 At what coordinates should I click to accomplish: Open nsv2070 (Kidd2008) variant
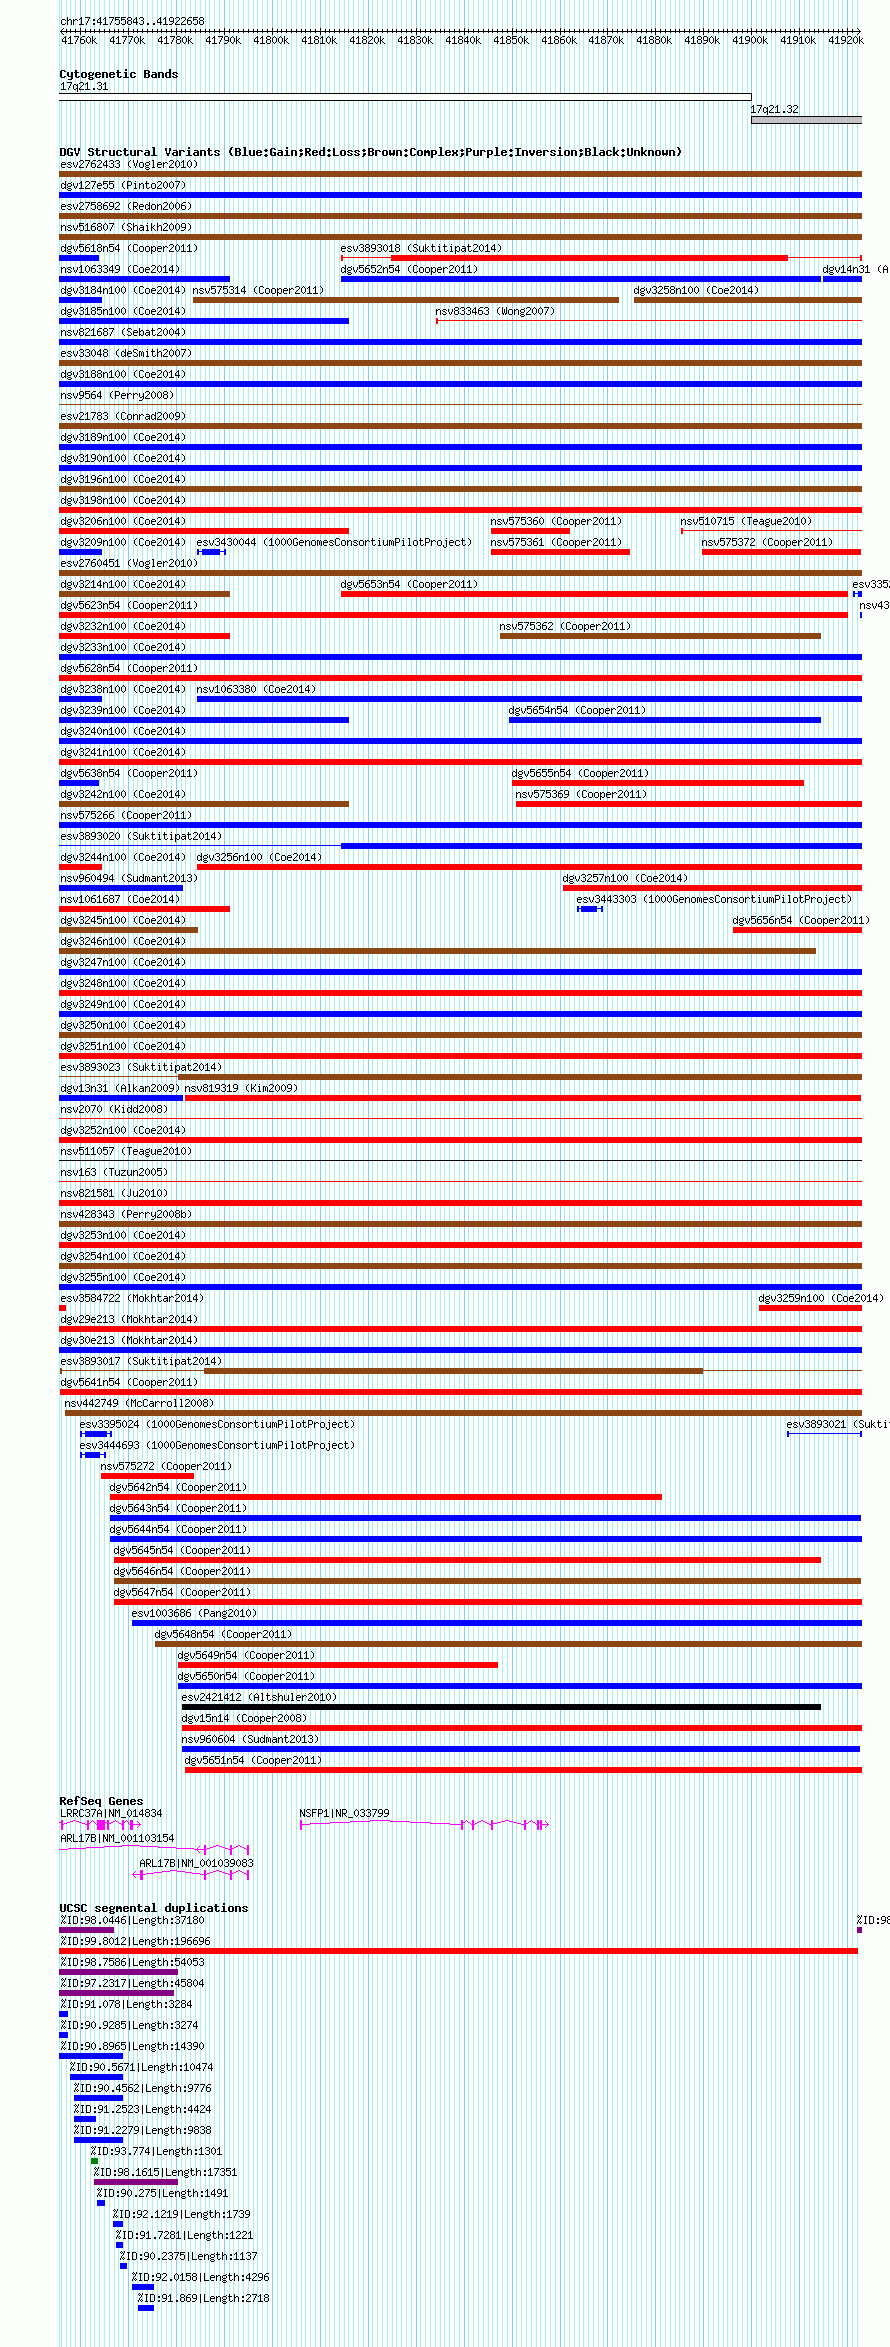click(x=114, y=1109)
